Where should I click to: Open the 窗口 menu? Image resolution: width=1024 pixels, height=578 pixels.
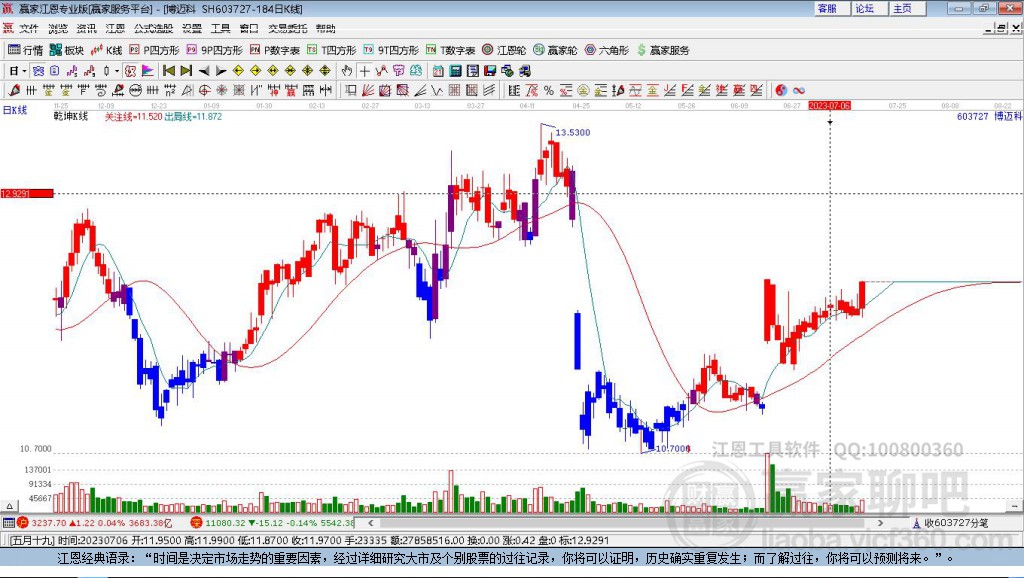pos(249,28)
